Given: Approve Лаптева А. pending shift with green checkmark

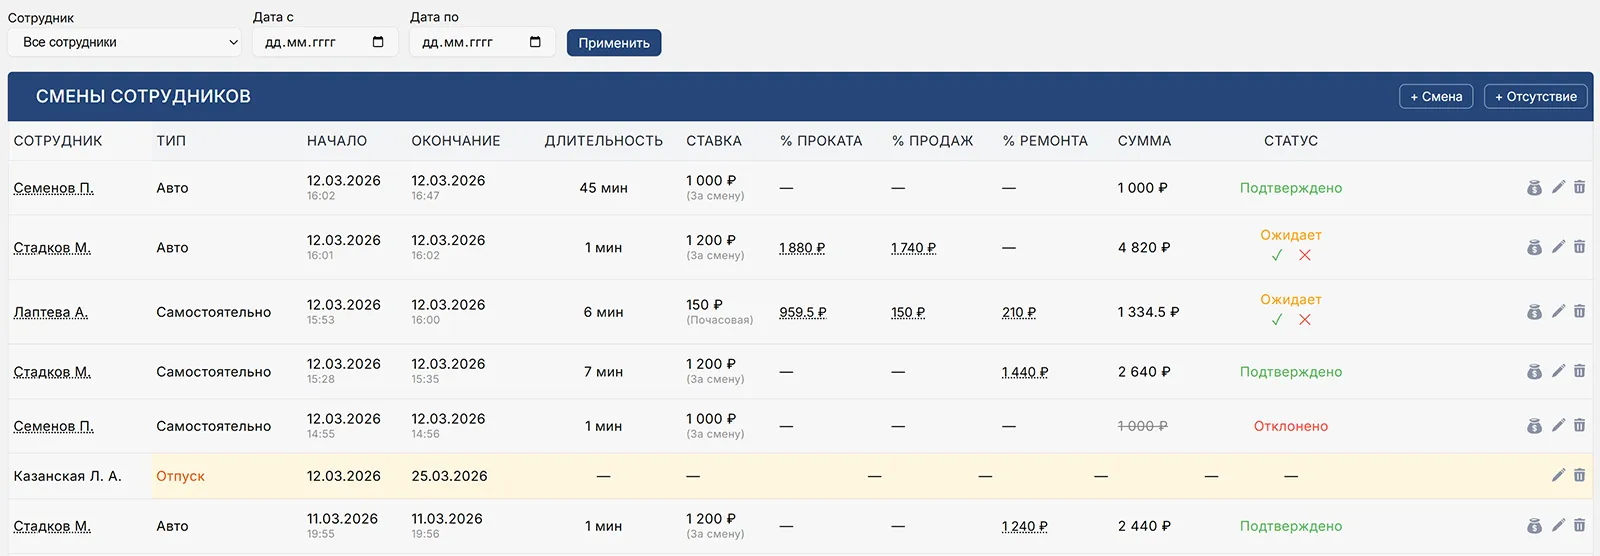Looking at the screenshot, I should coord(1277,320).
